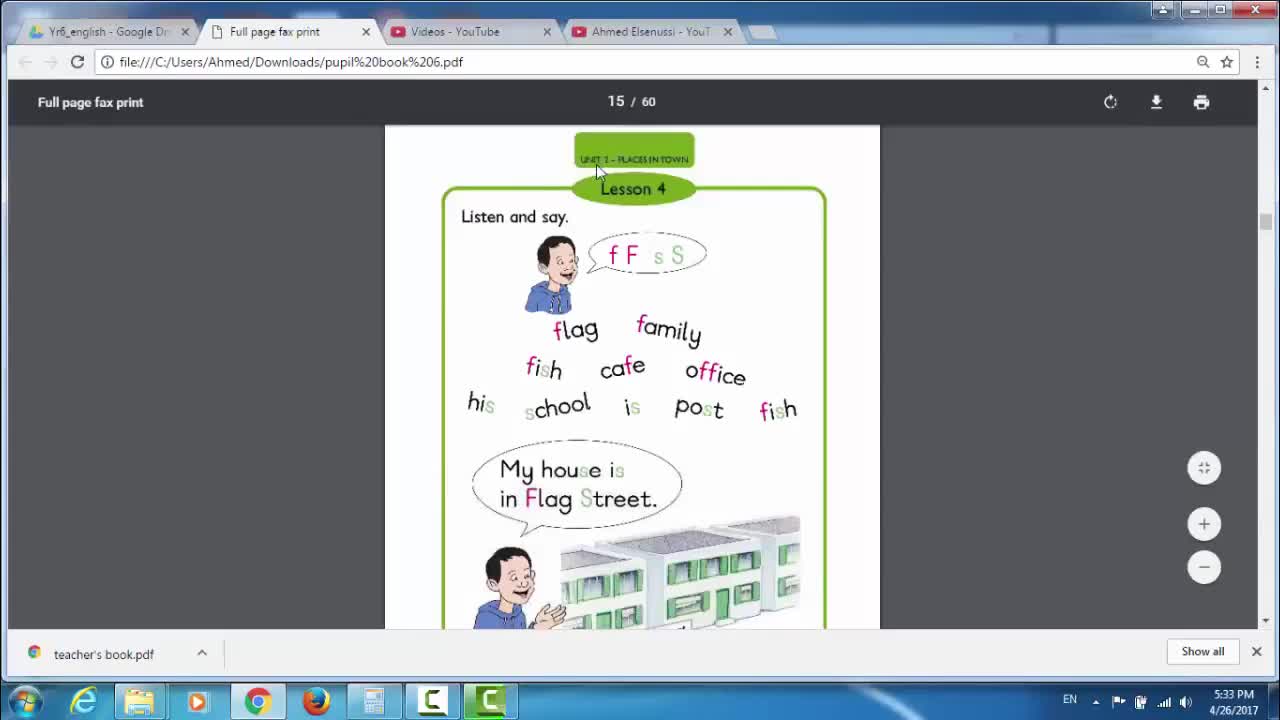1280x720 pixels.
Task: Show hidden system tray icons
Action: point(1096,701)
